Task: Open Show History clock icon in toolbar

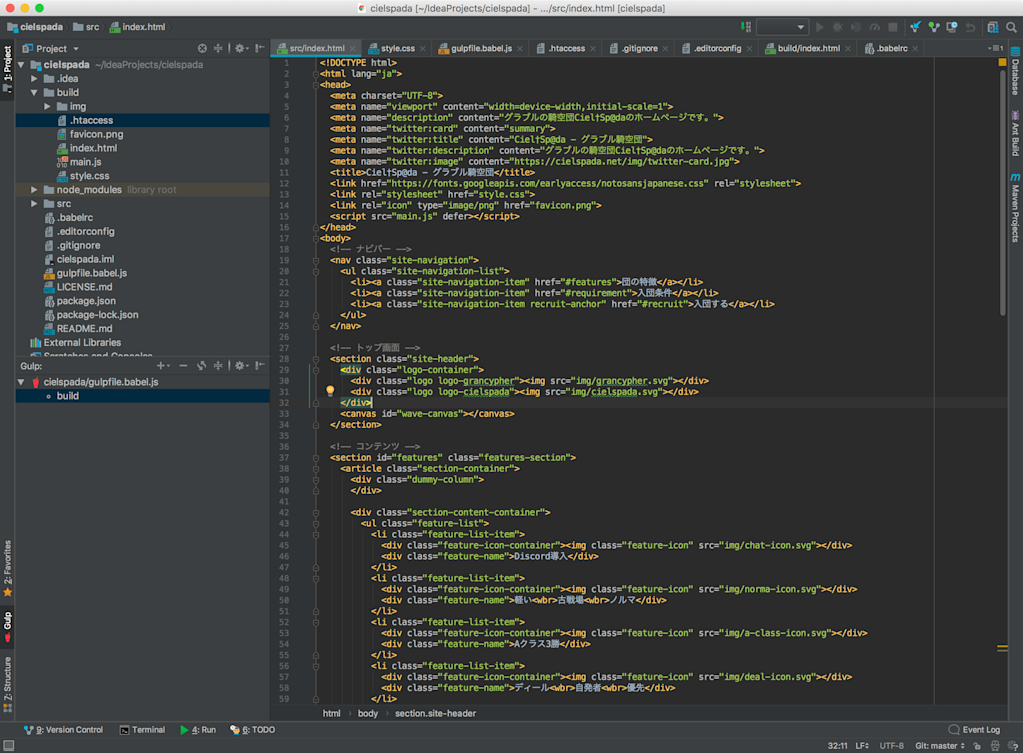Action: [x=951, y=27]
